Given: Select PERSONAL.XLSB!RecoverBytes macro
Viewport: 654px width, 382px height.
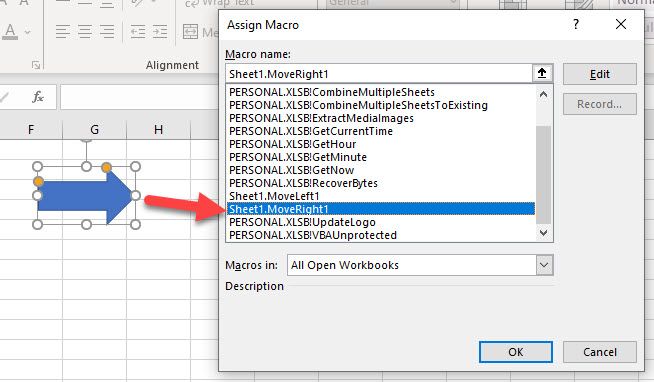Looking at the screenshot, I should (x=303, y=183).
